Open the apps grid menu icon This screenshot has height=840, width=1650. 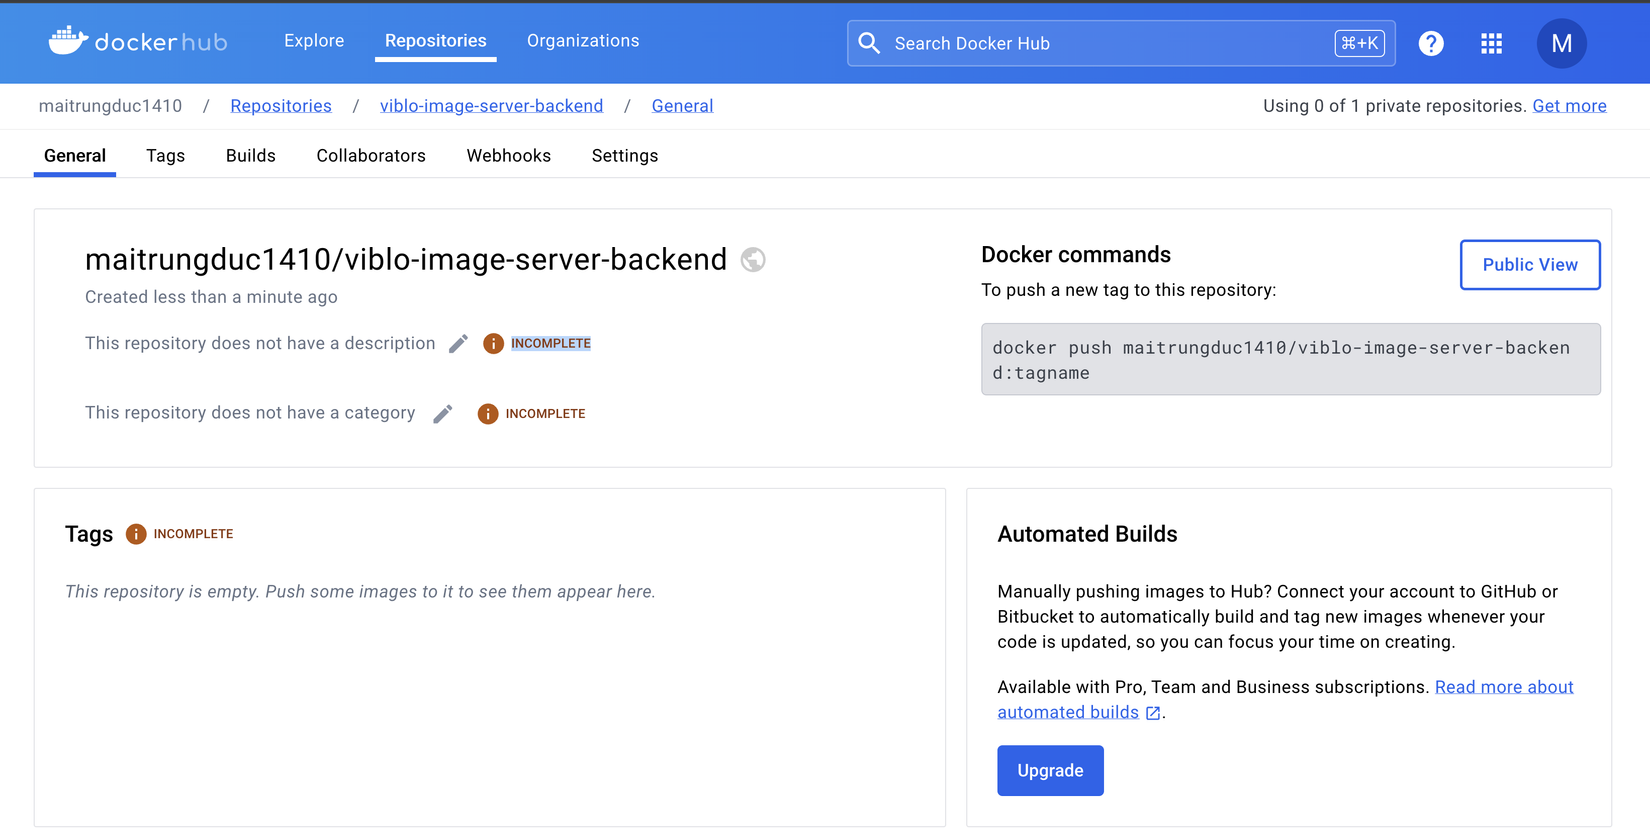tap(1491, 44)
